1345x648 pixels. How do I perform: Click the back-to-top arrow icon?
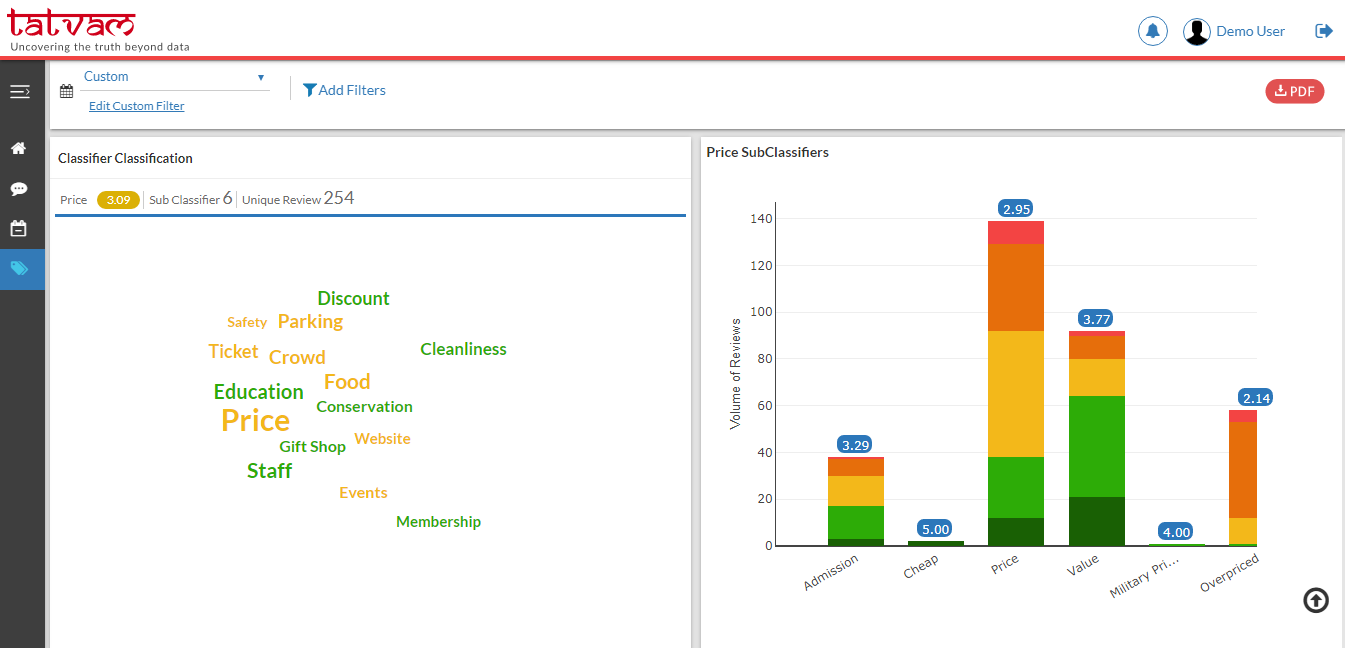point(1316,600)
